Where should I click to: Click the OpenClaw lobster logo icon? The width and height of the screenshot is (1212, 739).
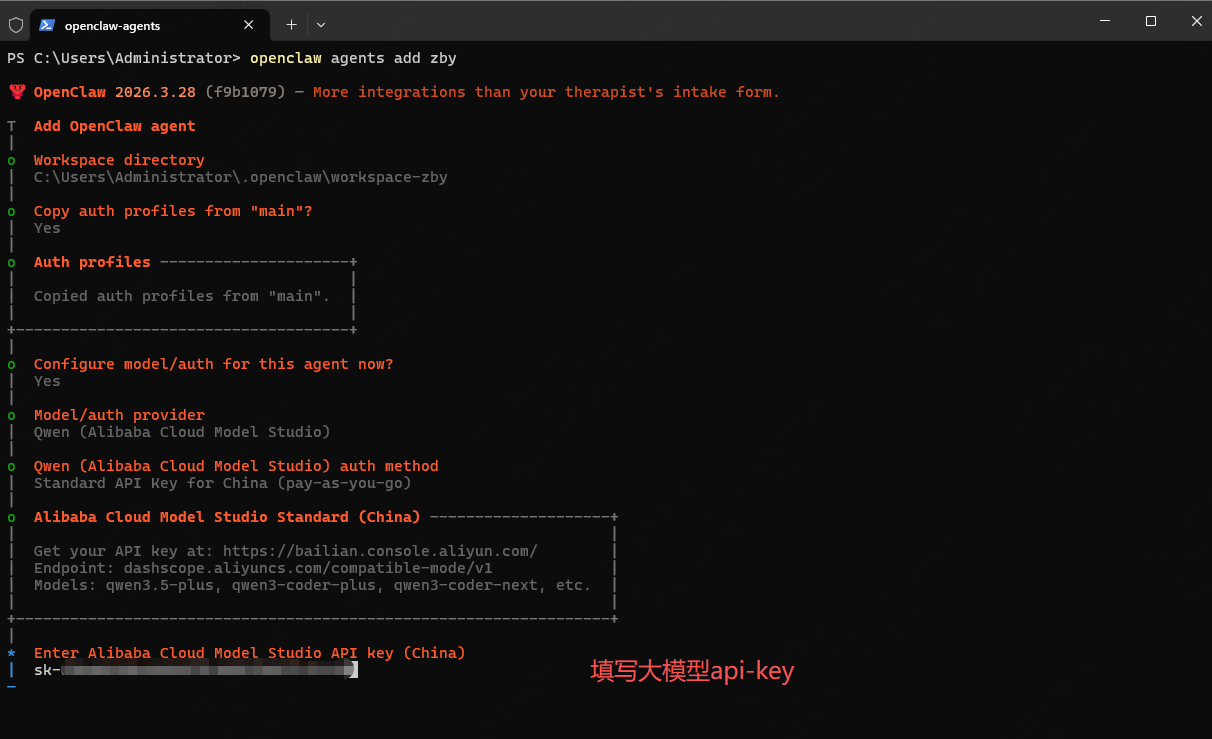point(17,92)
